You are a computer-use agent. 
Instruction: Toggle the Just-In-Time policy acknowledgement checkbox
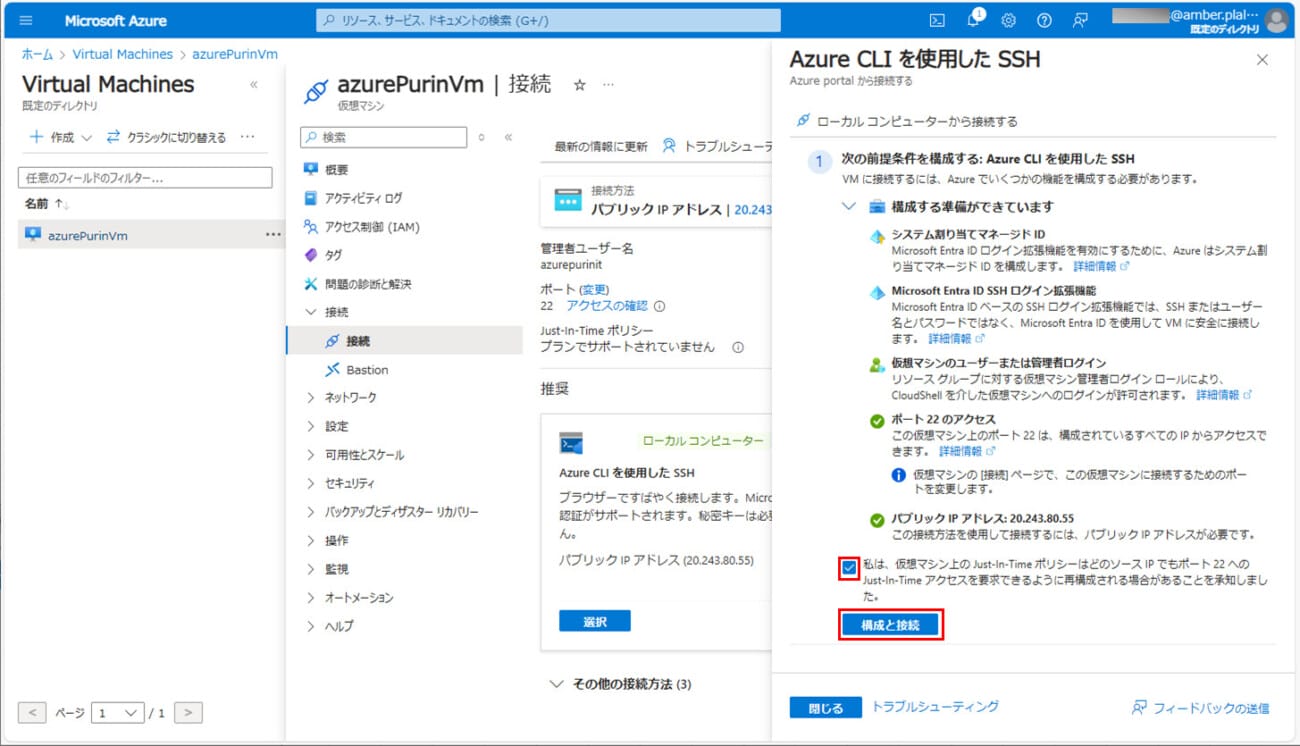pyautogui.click(x=849, y=568)
